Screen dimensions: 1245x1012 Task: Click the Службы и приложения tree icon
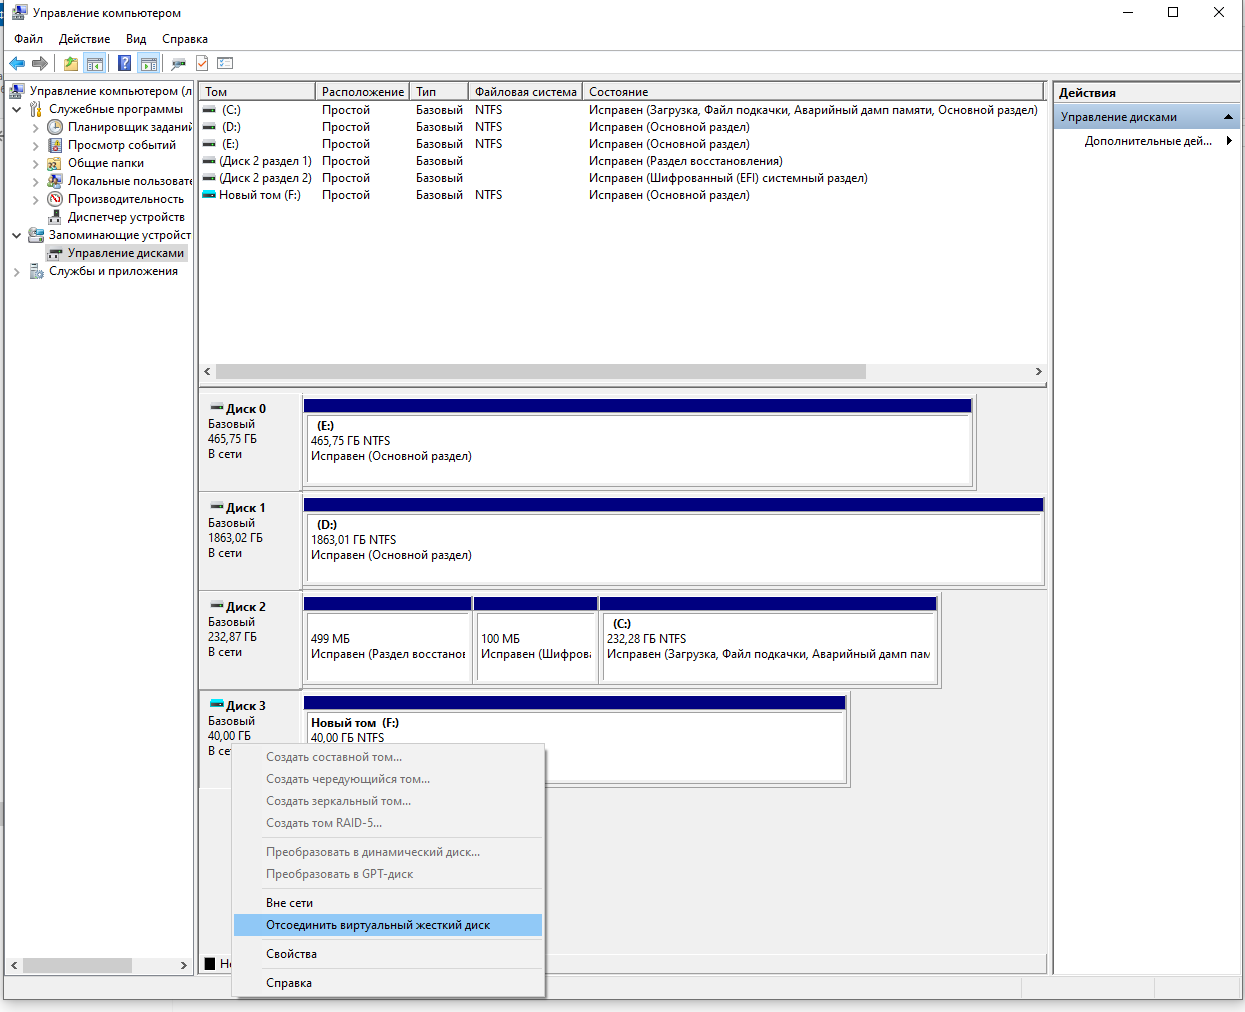click(36, 271)
